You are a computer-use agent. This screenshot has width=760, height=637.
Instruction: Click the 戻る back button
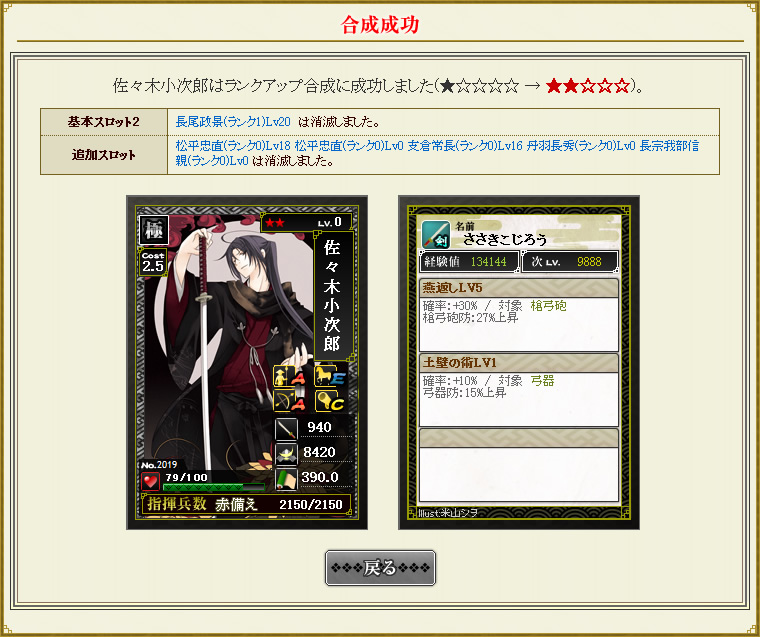tap(380, 568)
